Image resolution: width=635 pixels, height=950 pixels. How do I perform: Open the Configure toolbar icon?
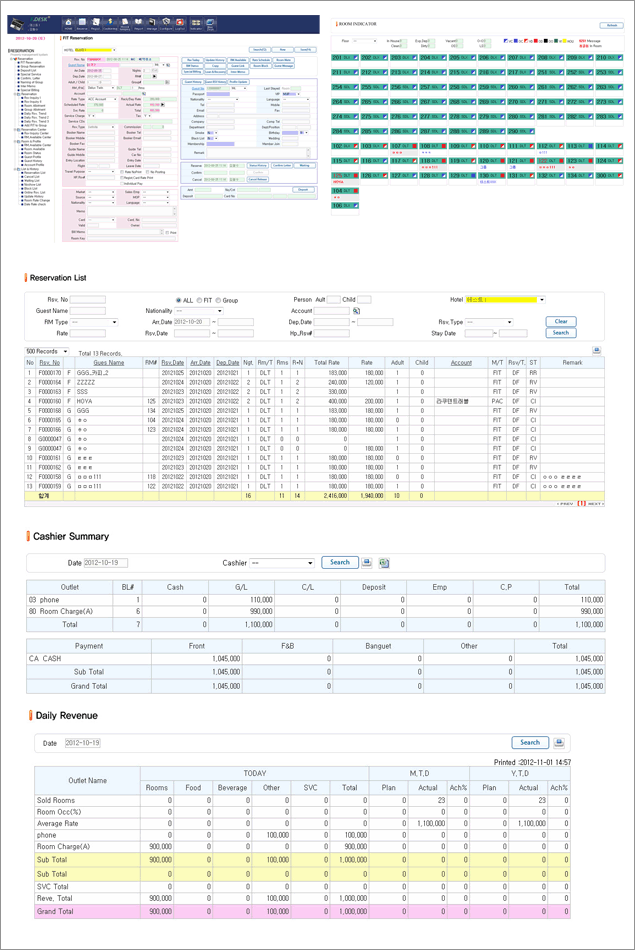(165, 21)
